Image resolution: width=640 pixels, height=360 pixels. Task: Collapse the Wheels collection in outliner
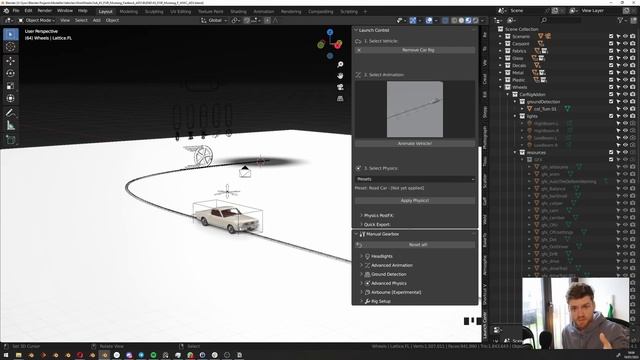(500, 87)
